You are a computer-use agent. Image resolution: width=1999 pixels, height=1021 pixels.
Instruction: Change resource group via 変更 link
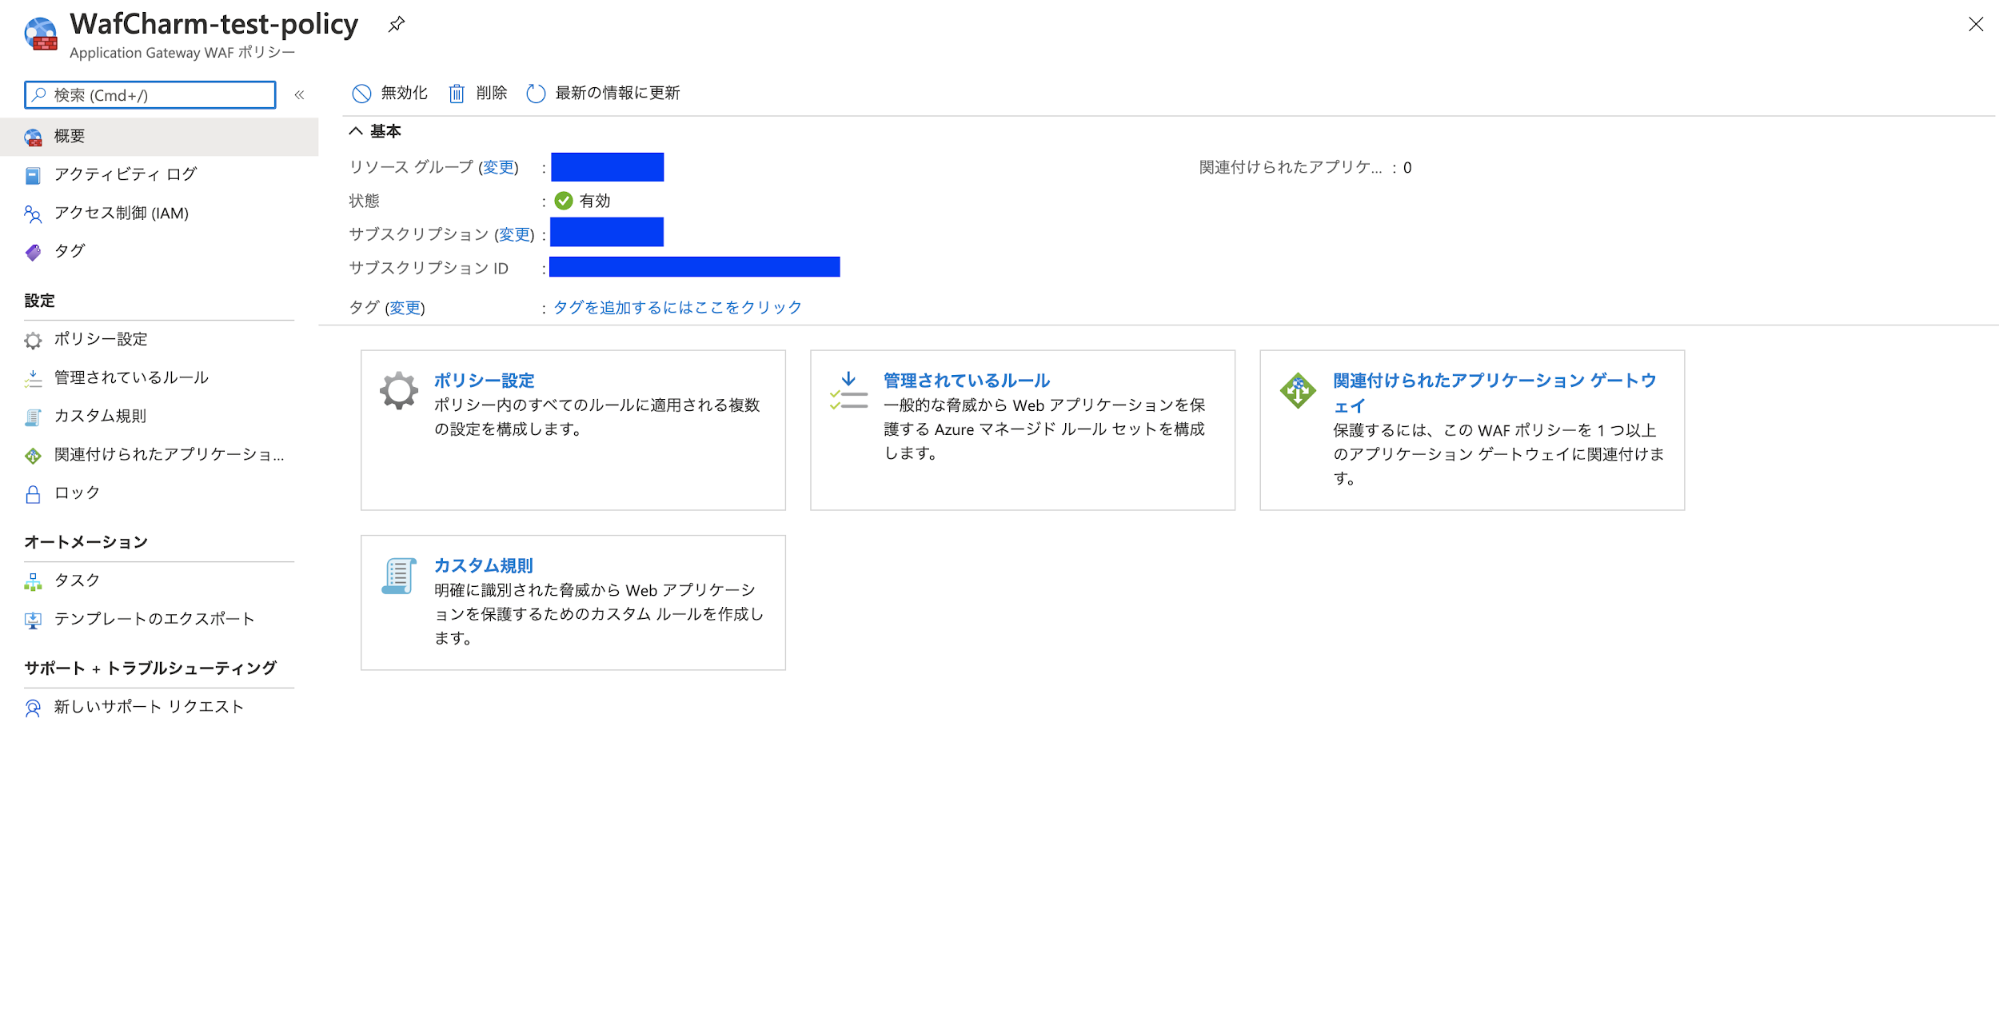498,167
